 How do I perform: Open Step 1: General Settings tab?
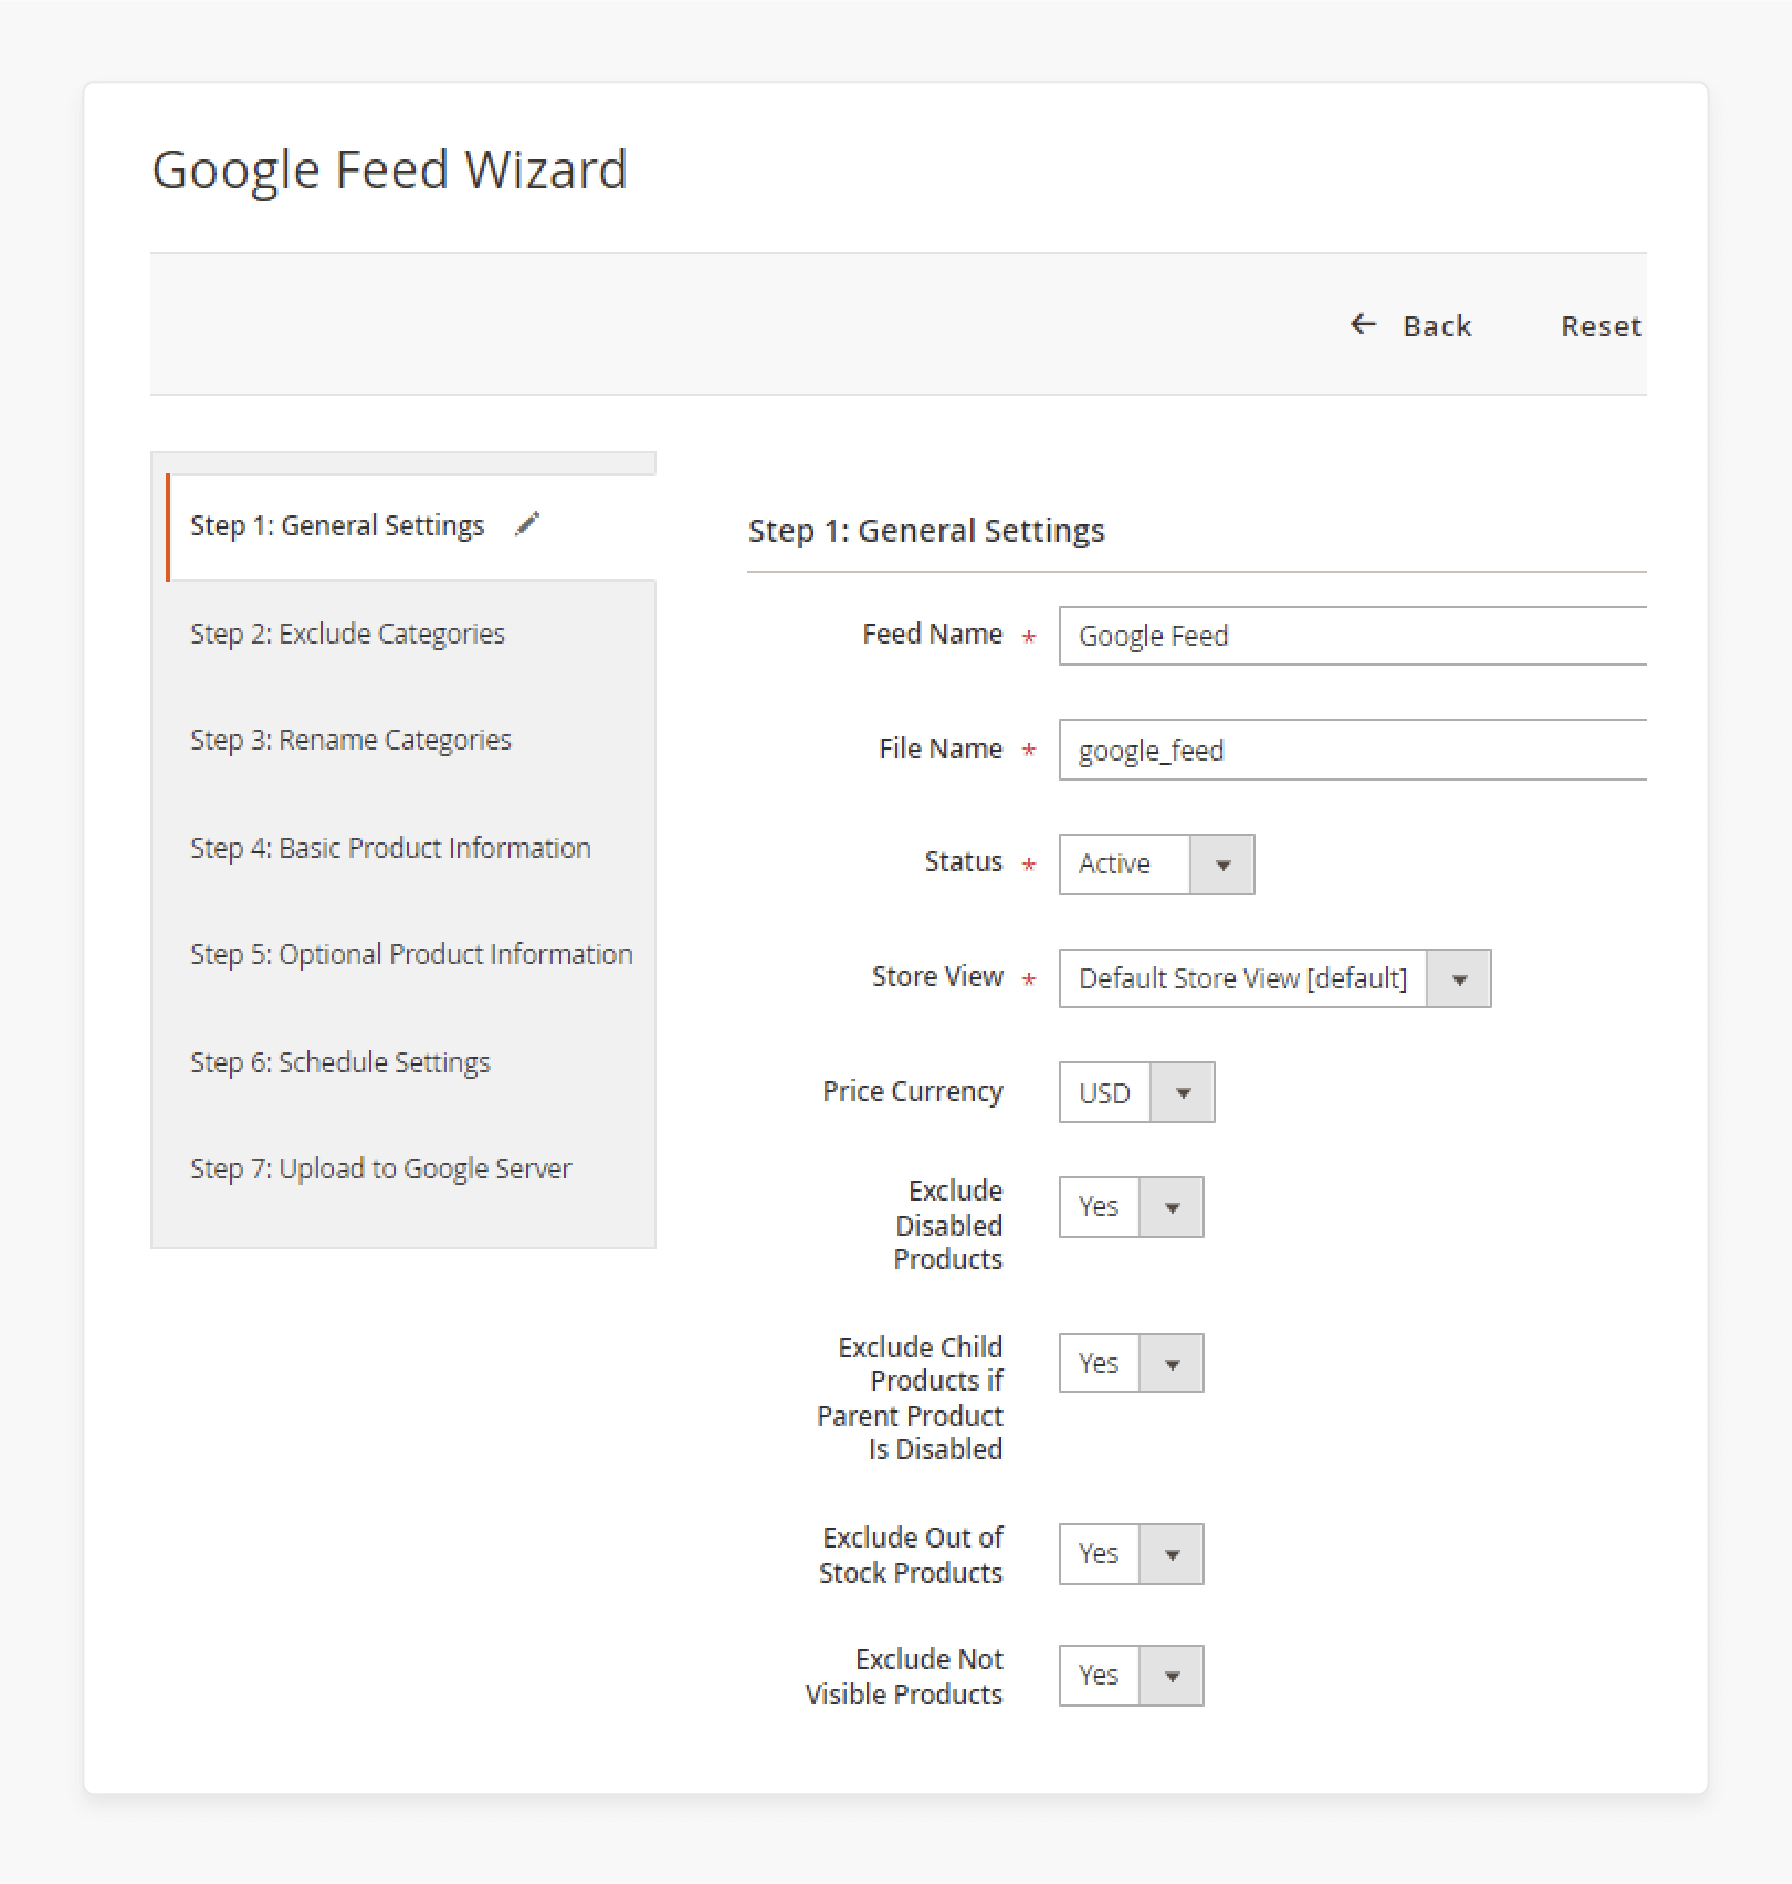pos(411,526)
